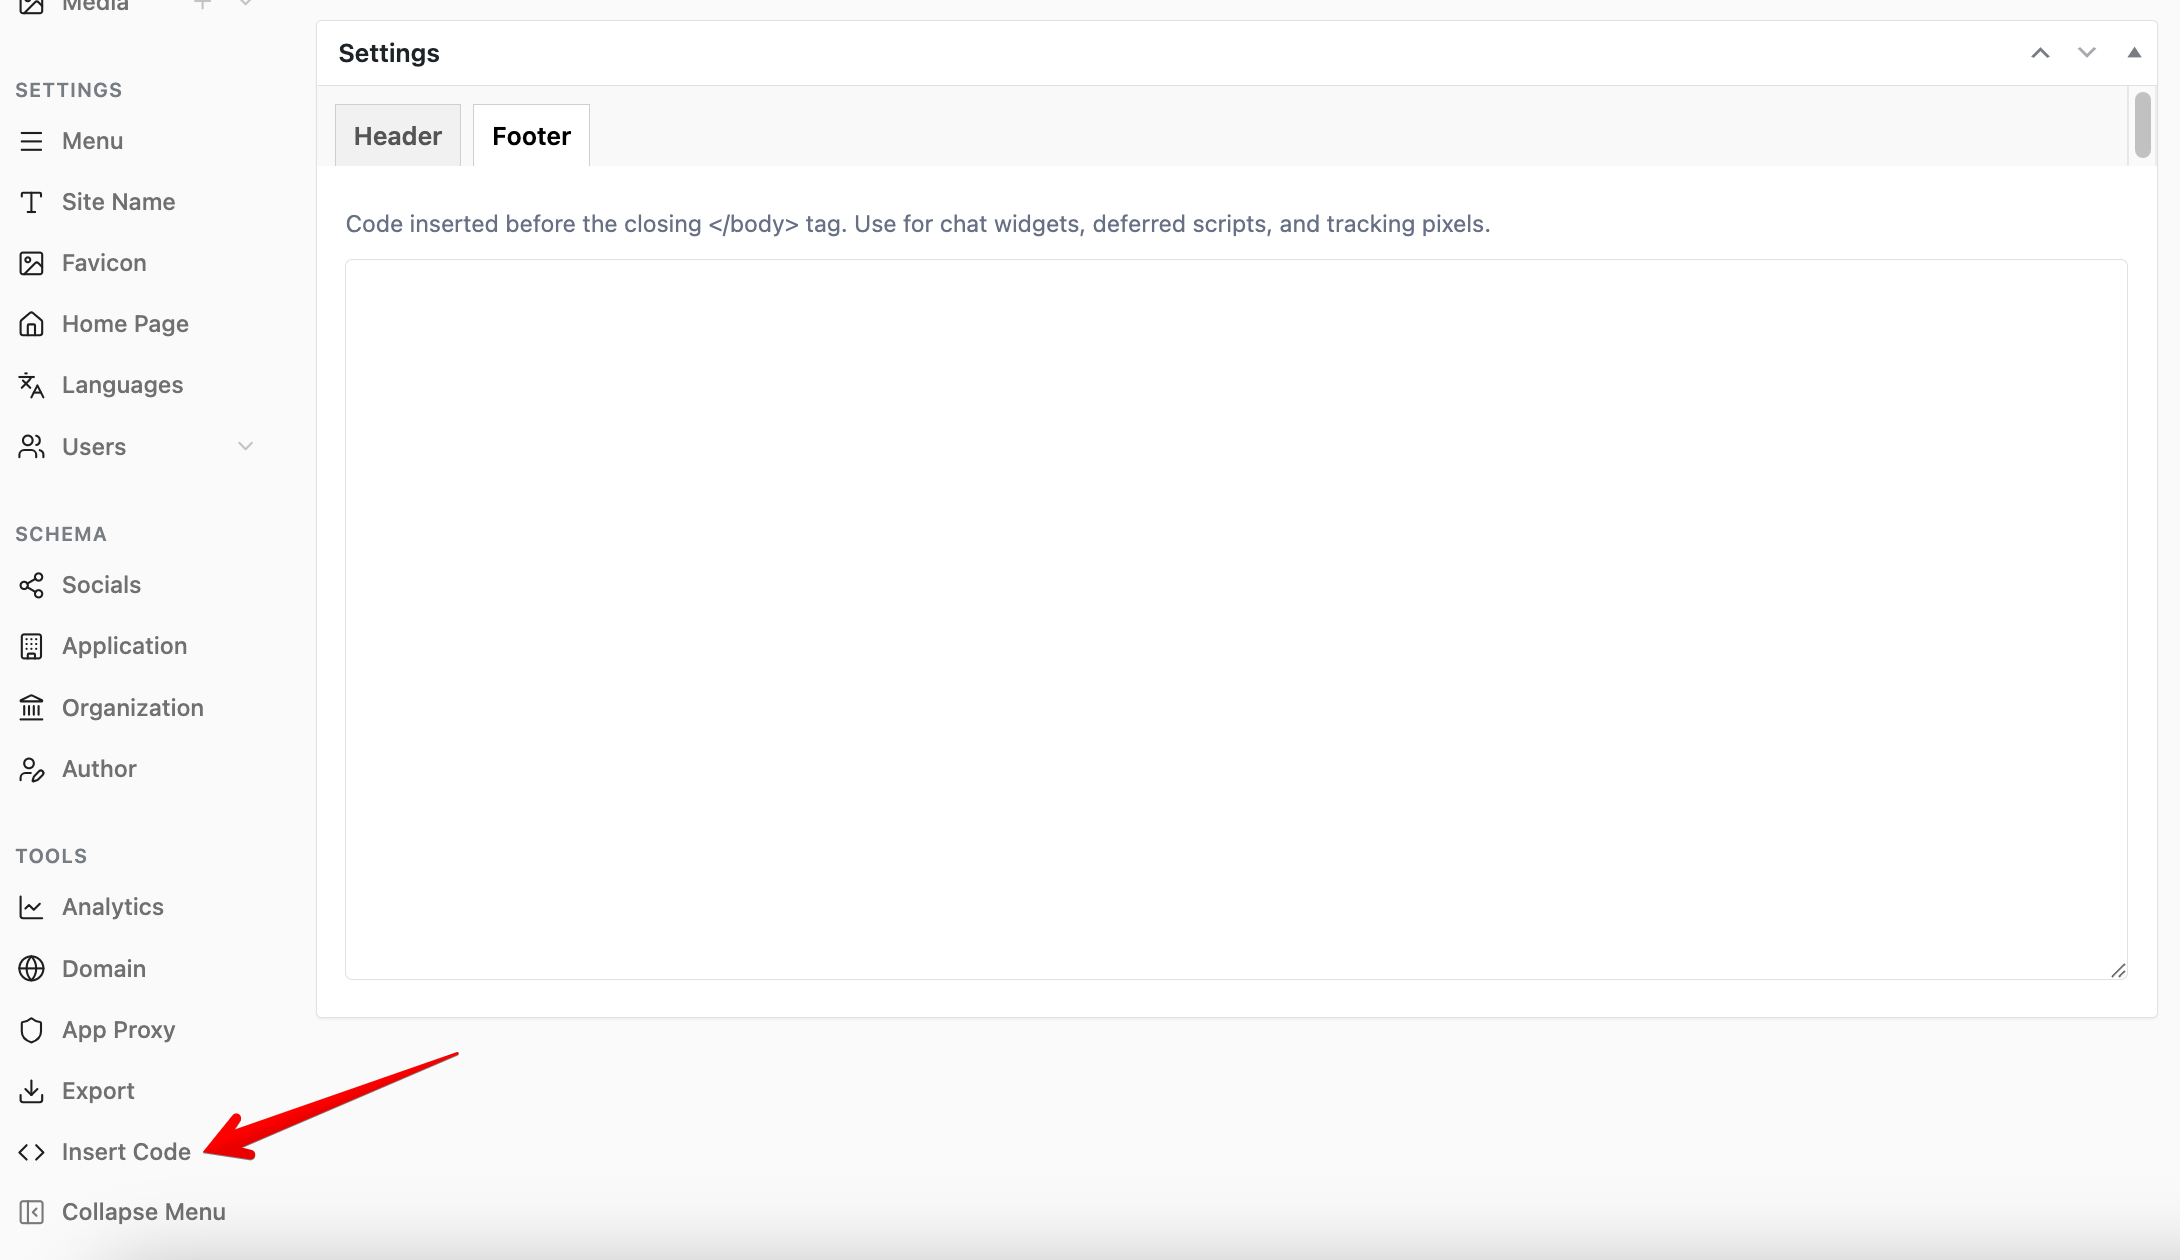This screenshot has width=2180, height=1260.
Task: Click the Socials share icon
Action: click(x=31, y=585)
